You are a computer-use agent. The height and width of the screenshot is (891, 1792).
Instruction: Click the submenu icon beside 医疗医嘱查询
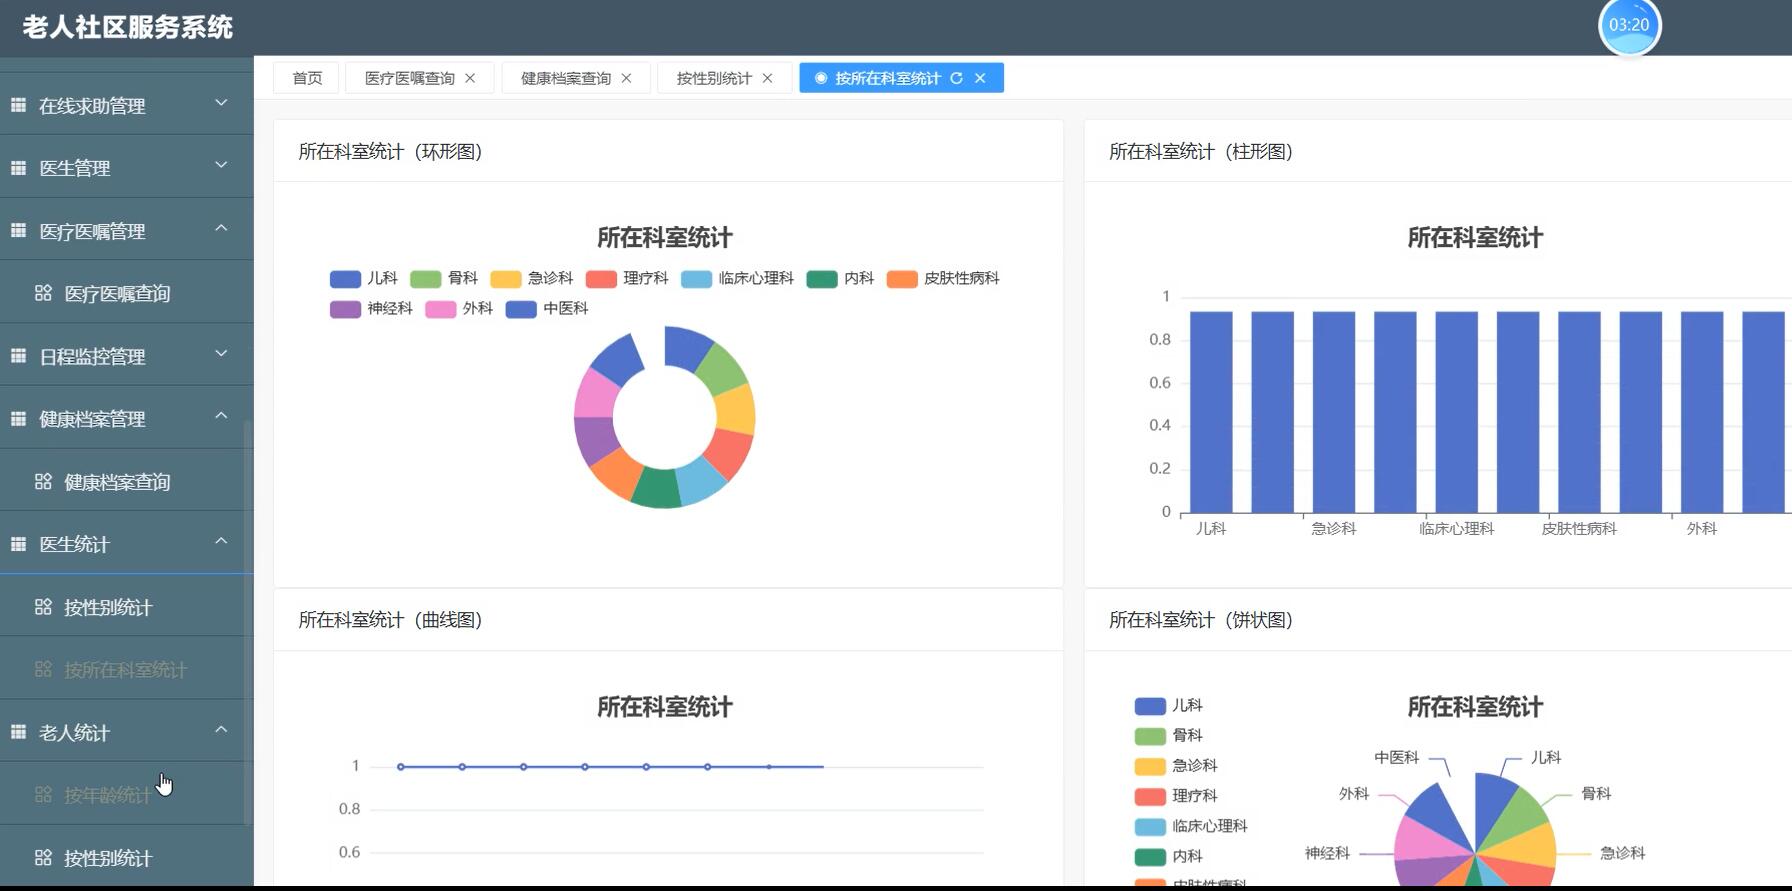[43, 293]
